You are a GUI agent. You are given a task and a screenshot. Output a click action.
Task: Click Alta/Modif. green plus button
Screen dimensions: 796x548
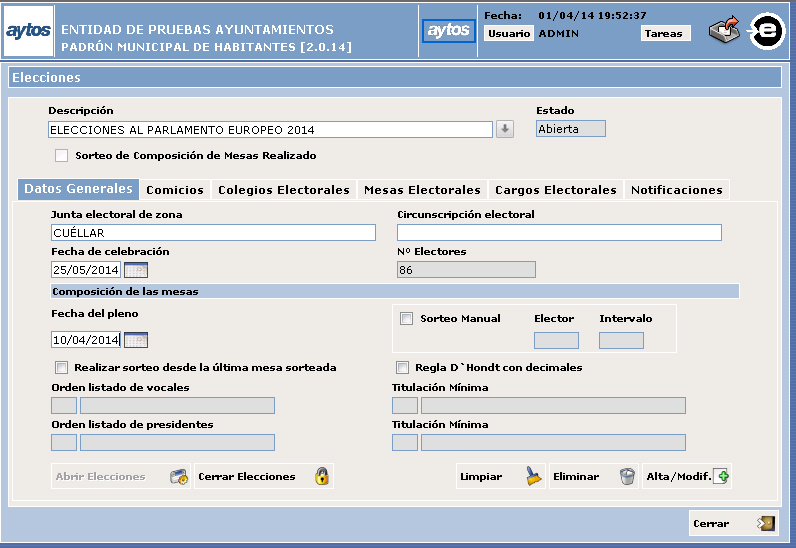(688, 476)
